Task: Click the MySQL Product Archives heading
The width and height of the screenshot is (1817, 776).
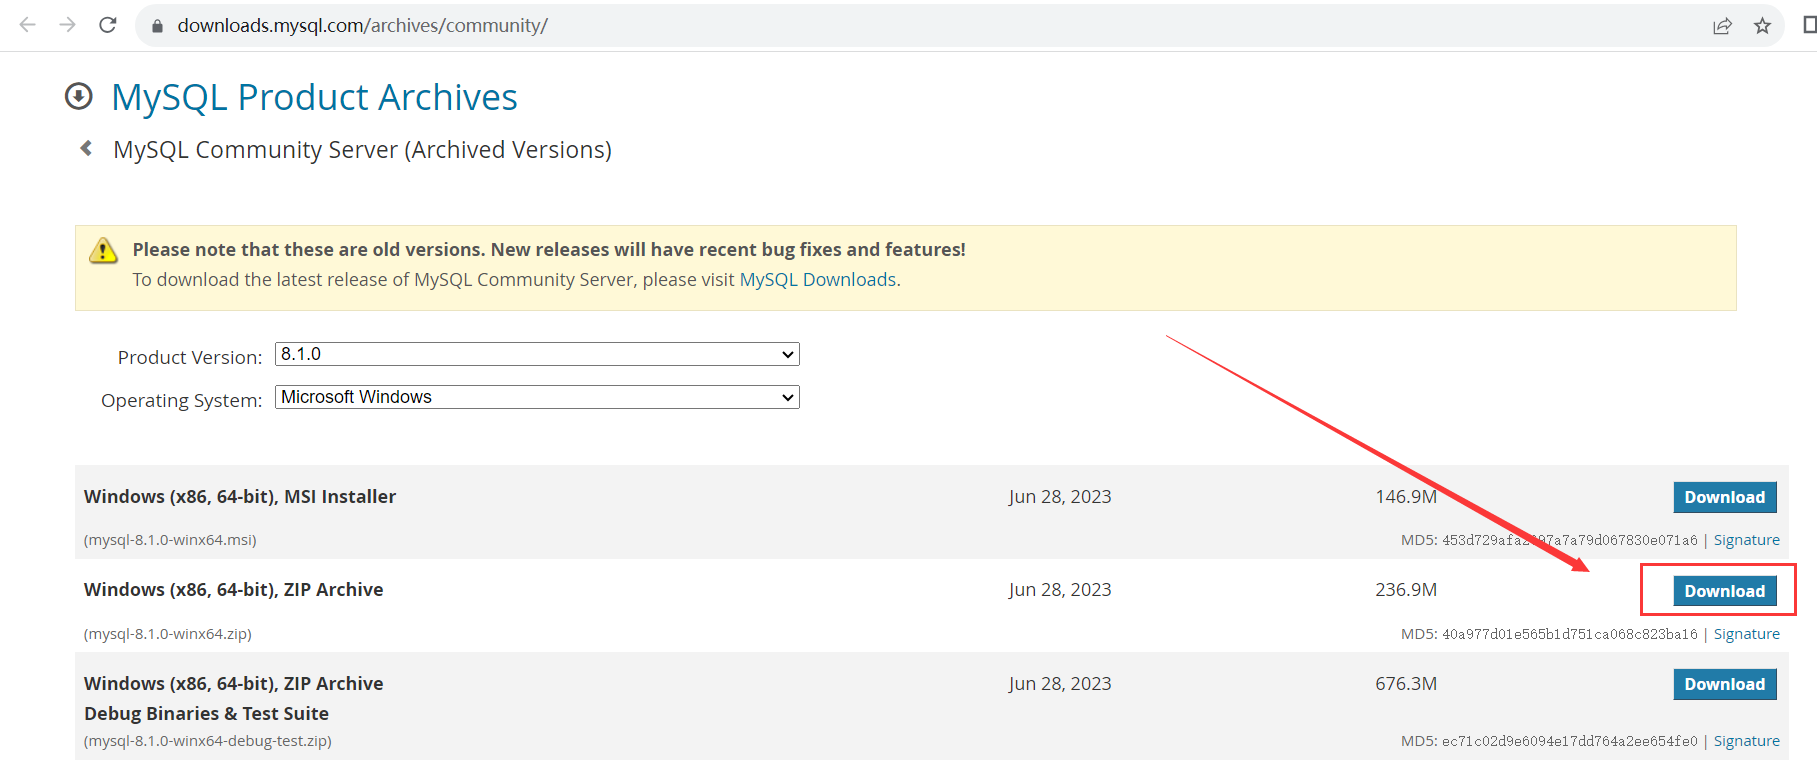Action: pos(314,97)
